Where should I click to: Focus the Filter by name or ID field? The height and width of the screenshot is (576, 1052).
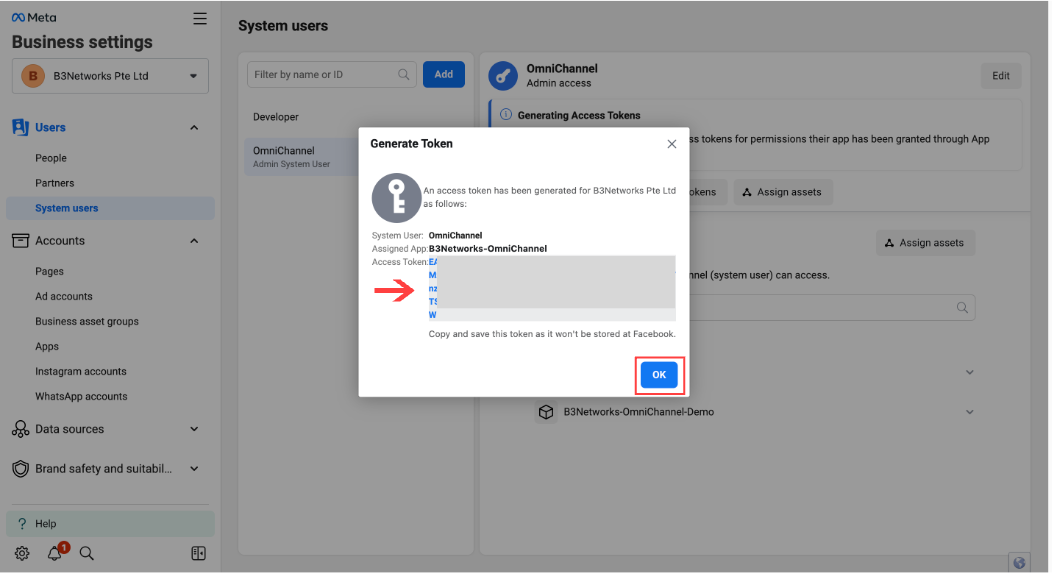[331, 74]
